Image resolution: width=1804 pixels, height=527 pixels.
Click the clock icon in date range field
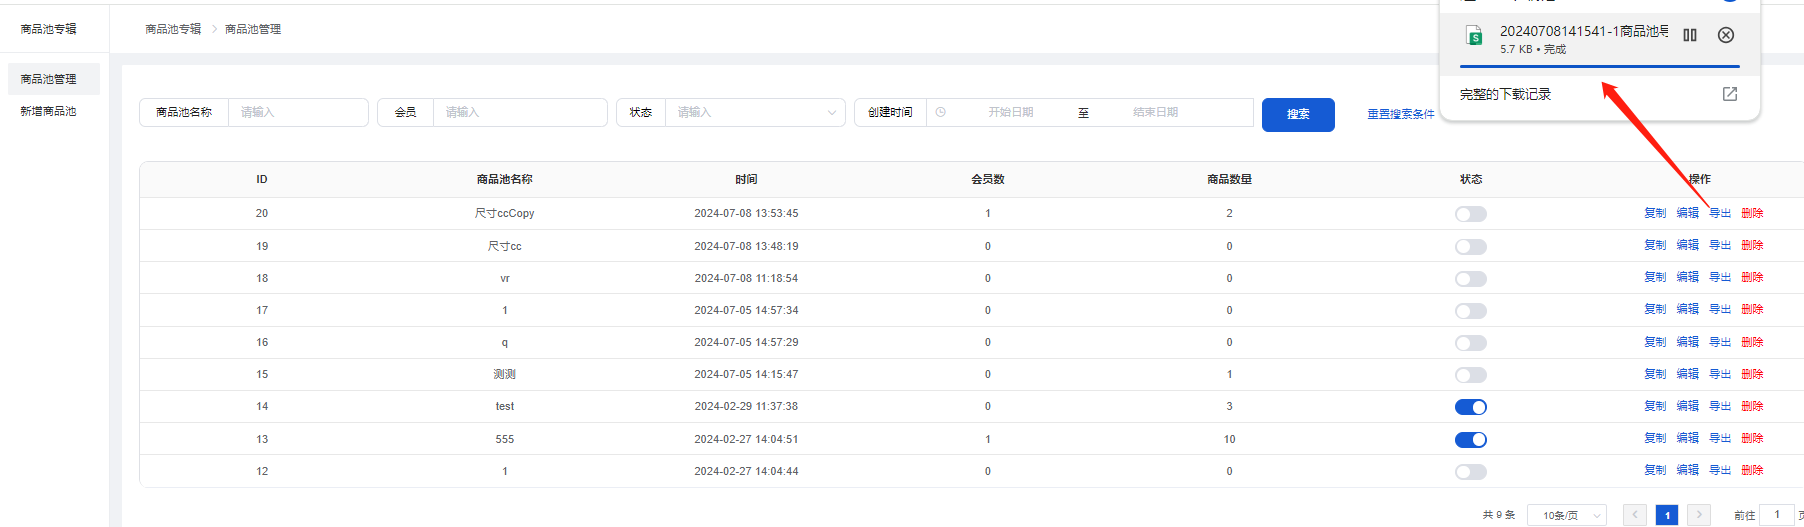(940, 113)
